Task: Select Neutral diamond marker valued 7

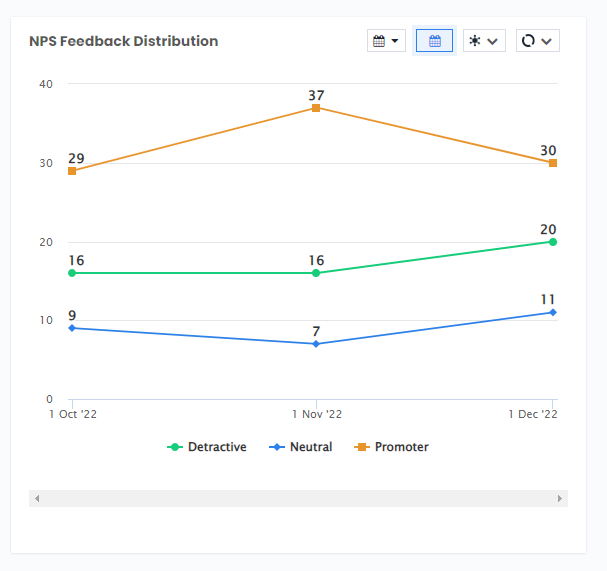Action: pos(316,344)
